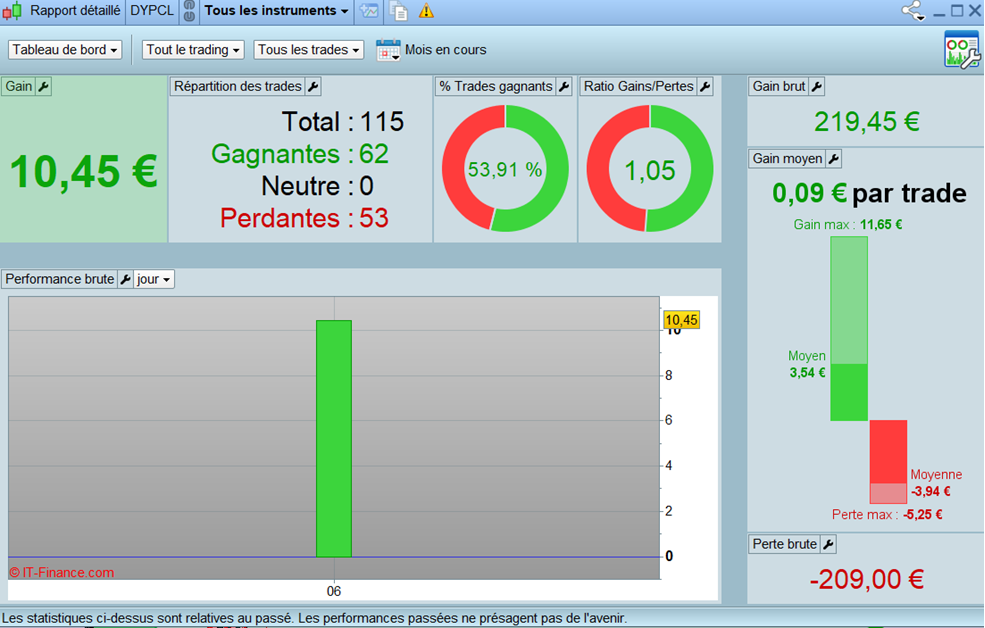This screenshot has height=628, width=985.
Task: Click the Gain moyen label
Action: [787, 159]
